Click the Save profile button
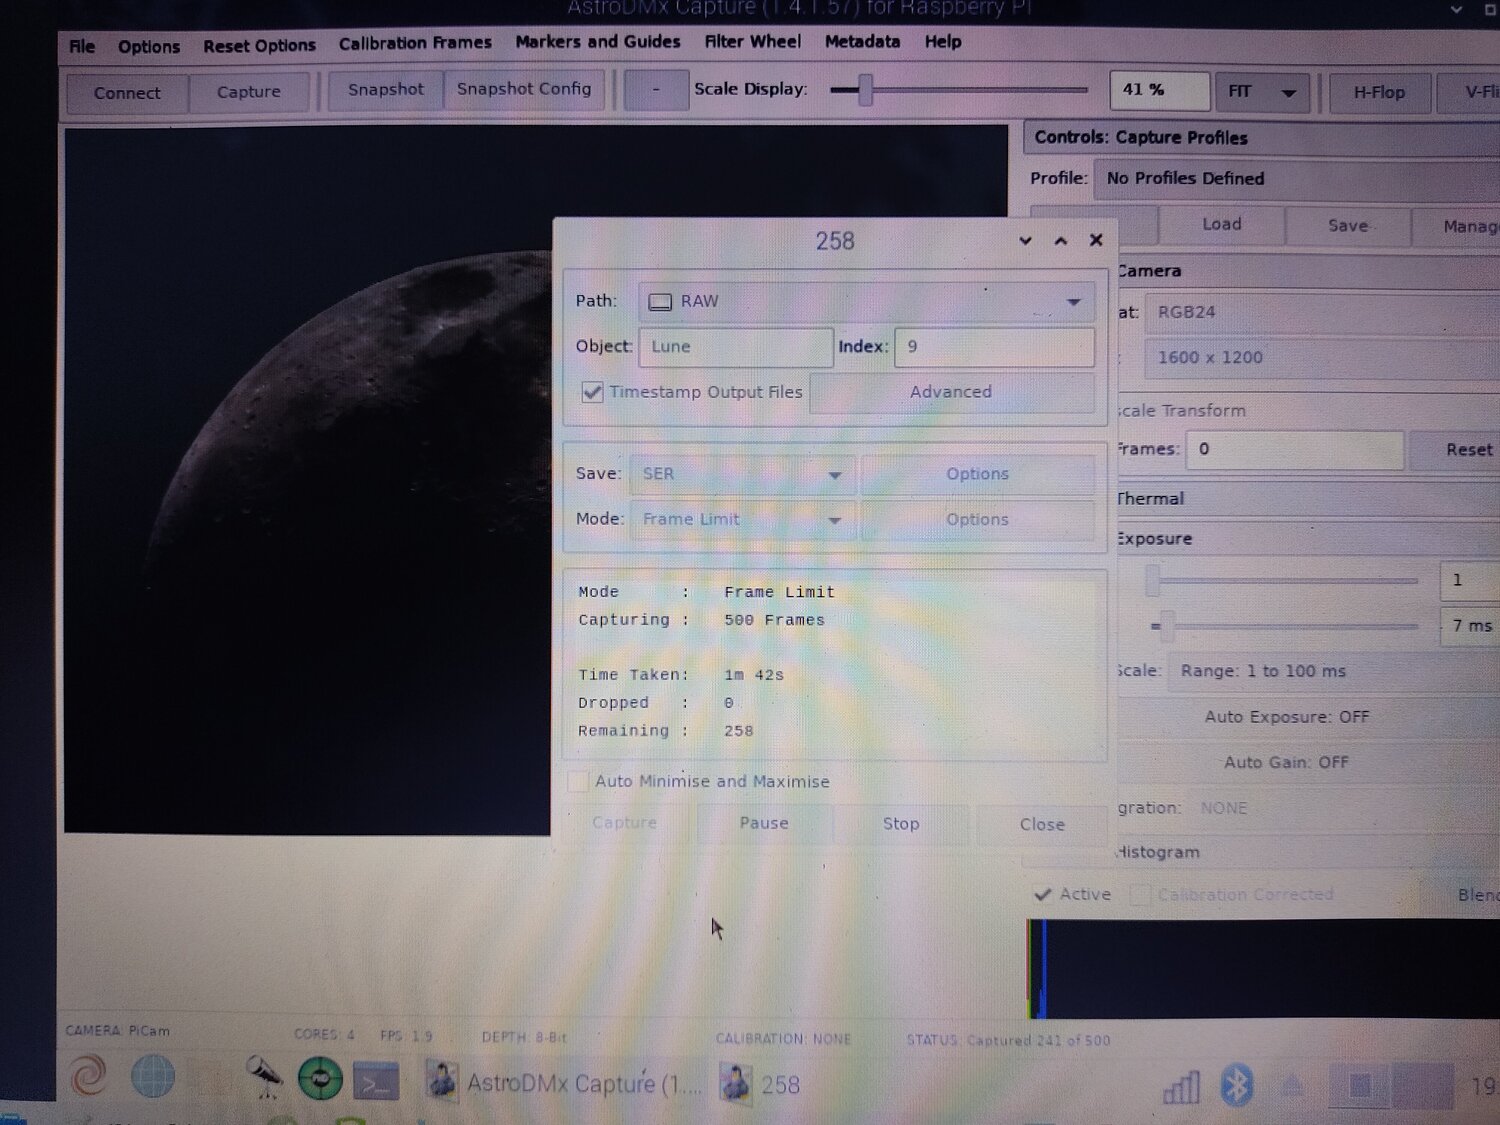This screenshot has width=1500, height=1125. 1348,226
